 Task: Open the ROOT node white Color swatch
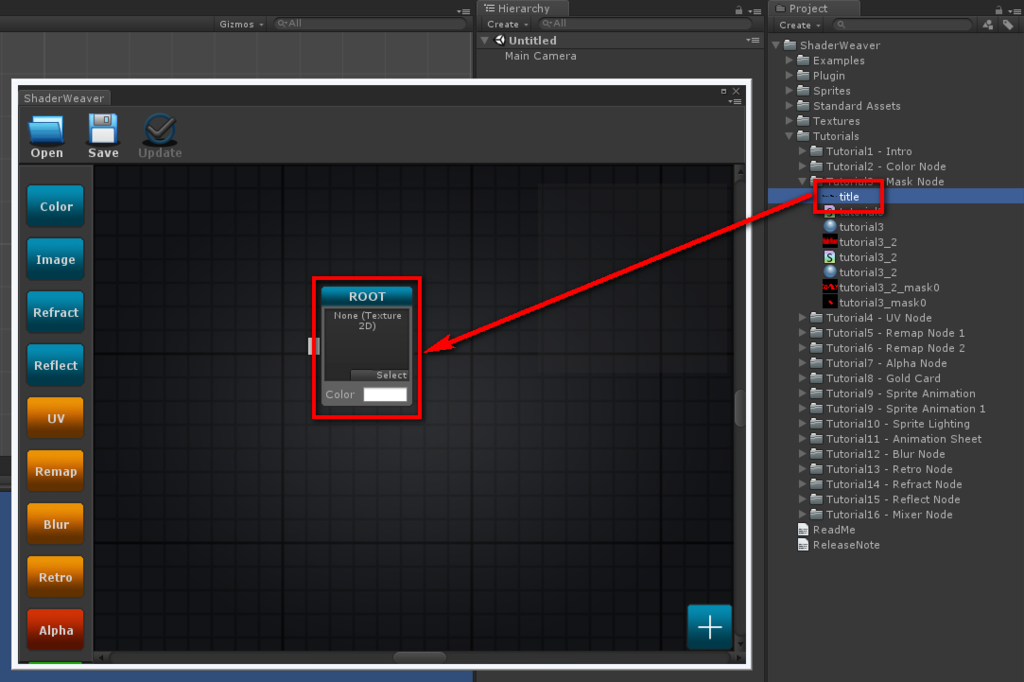click(x=385, y=395)
